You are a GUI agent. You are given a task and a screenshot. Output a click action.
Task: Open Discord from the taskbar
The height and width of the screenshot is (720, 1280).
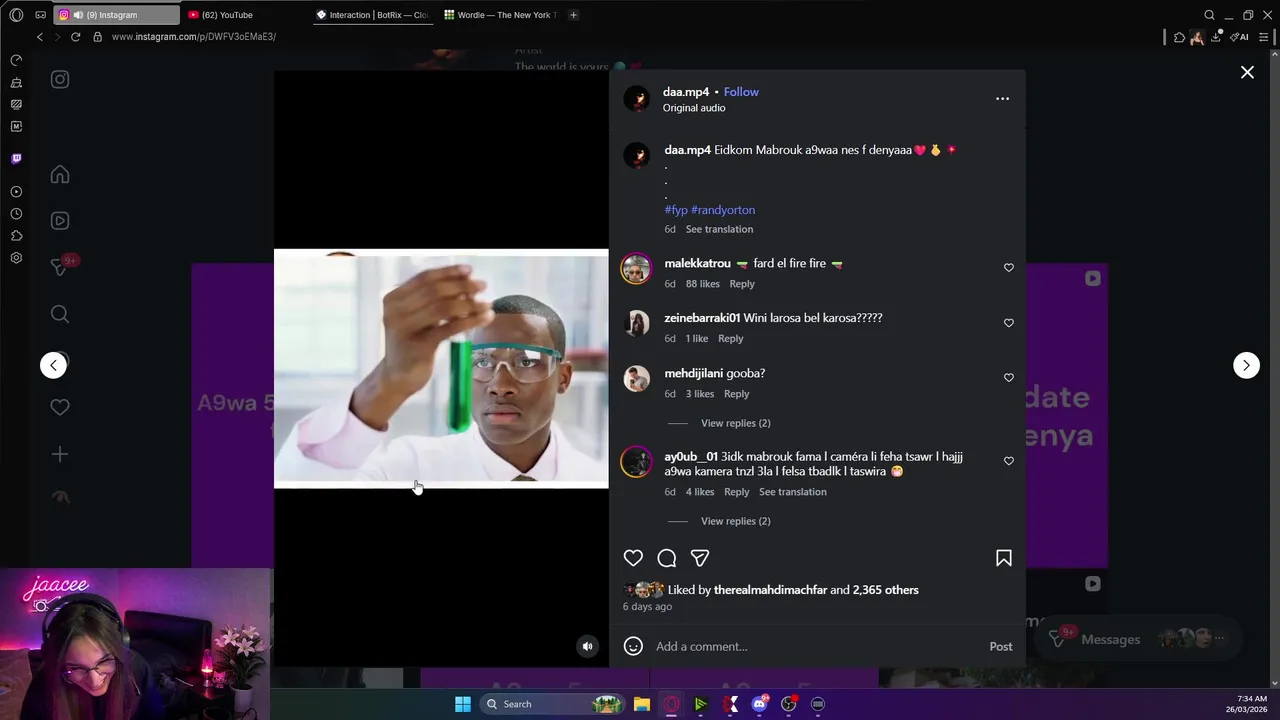[760, 704]
